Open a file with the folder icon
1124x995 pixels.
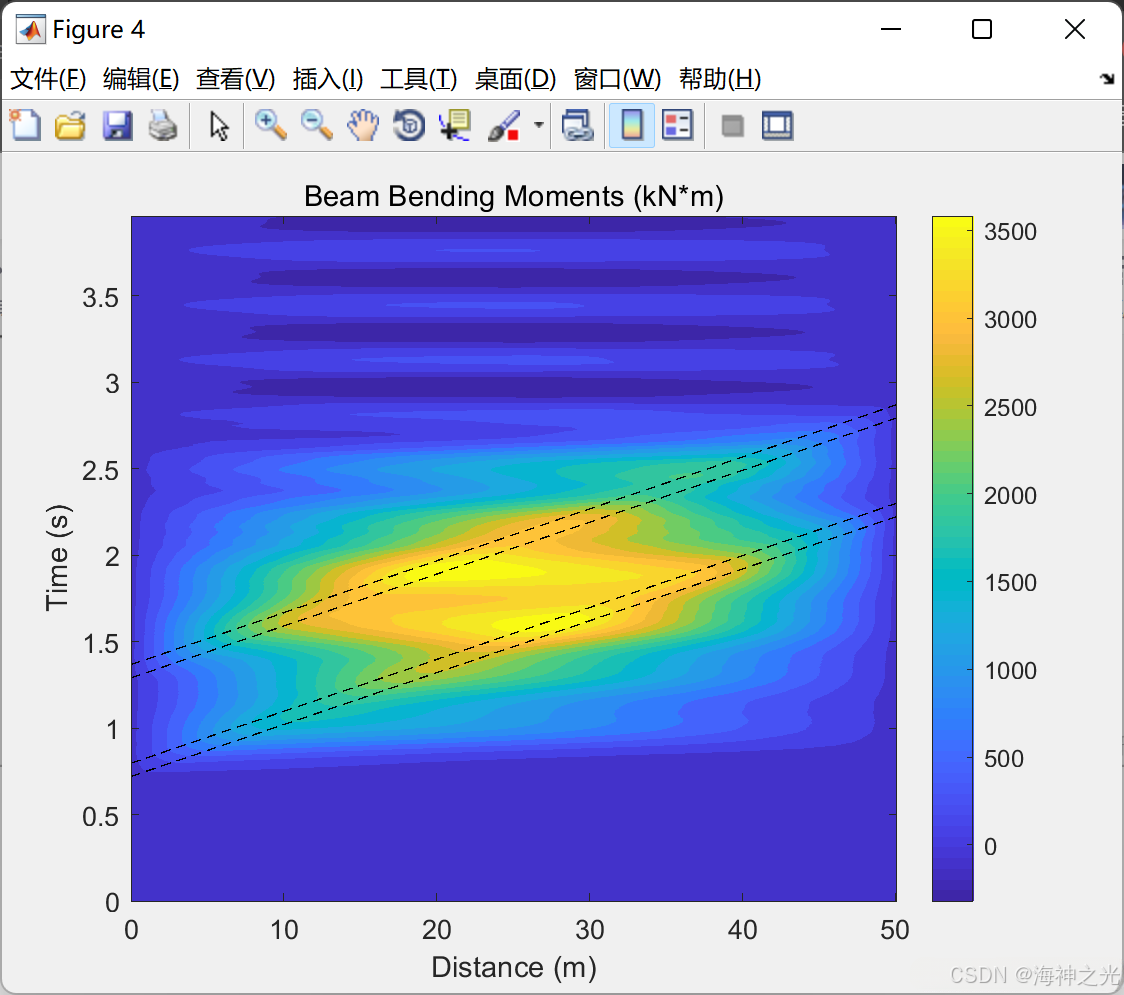[x=70, y=125]
